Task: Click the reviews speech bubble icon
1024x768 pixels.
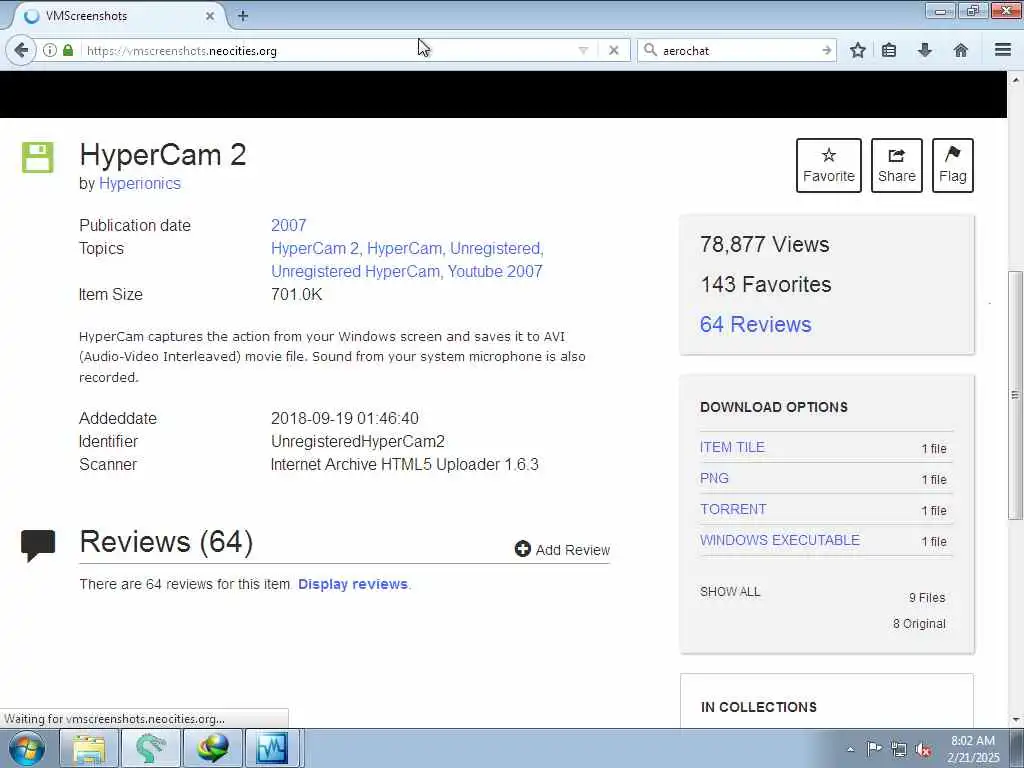Action: click(38, 546)
